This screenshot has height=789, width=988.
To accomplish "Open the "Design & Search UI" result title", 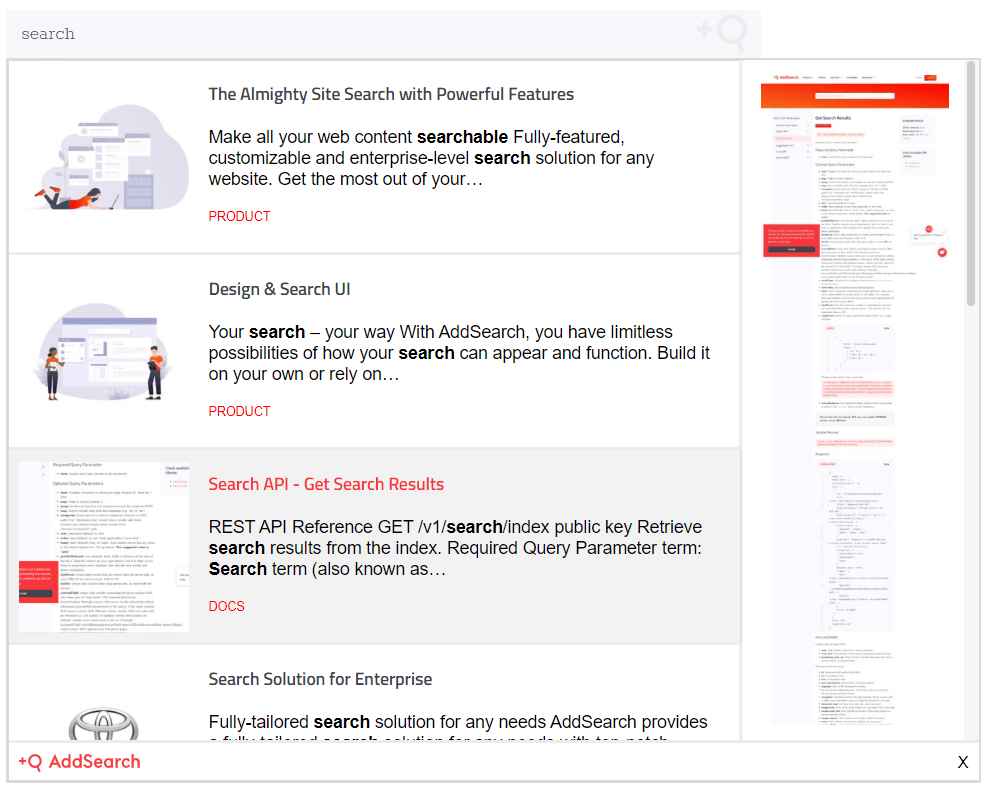I will 279,289.
